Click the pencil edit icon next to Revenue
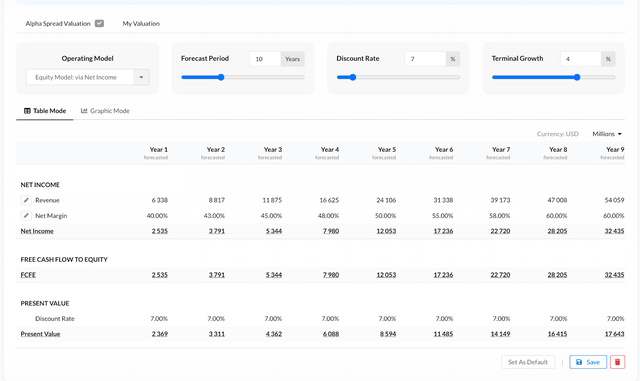 (26, 200)
